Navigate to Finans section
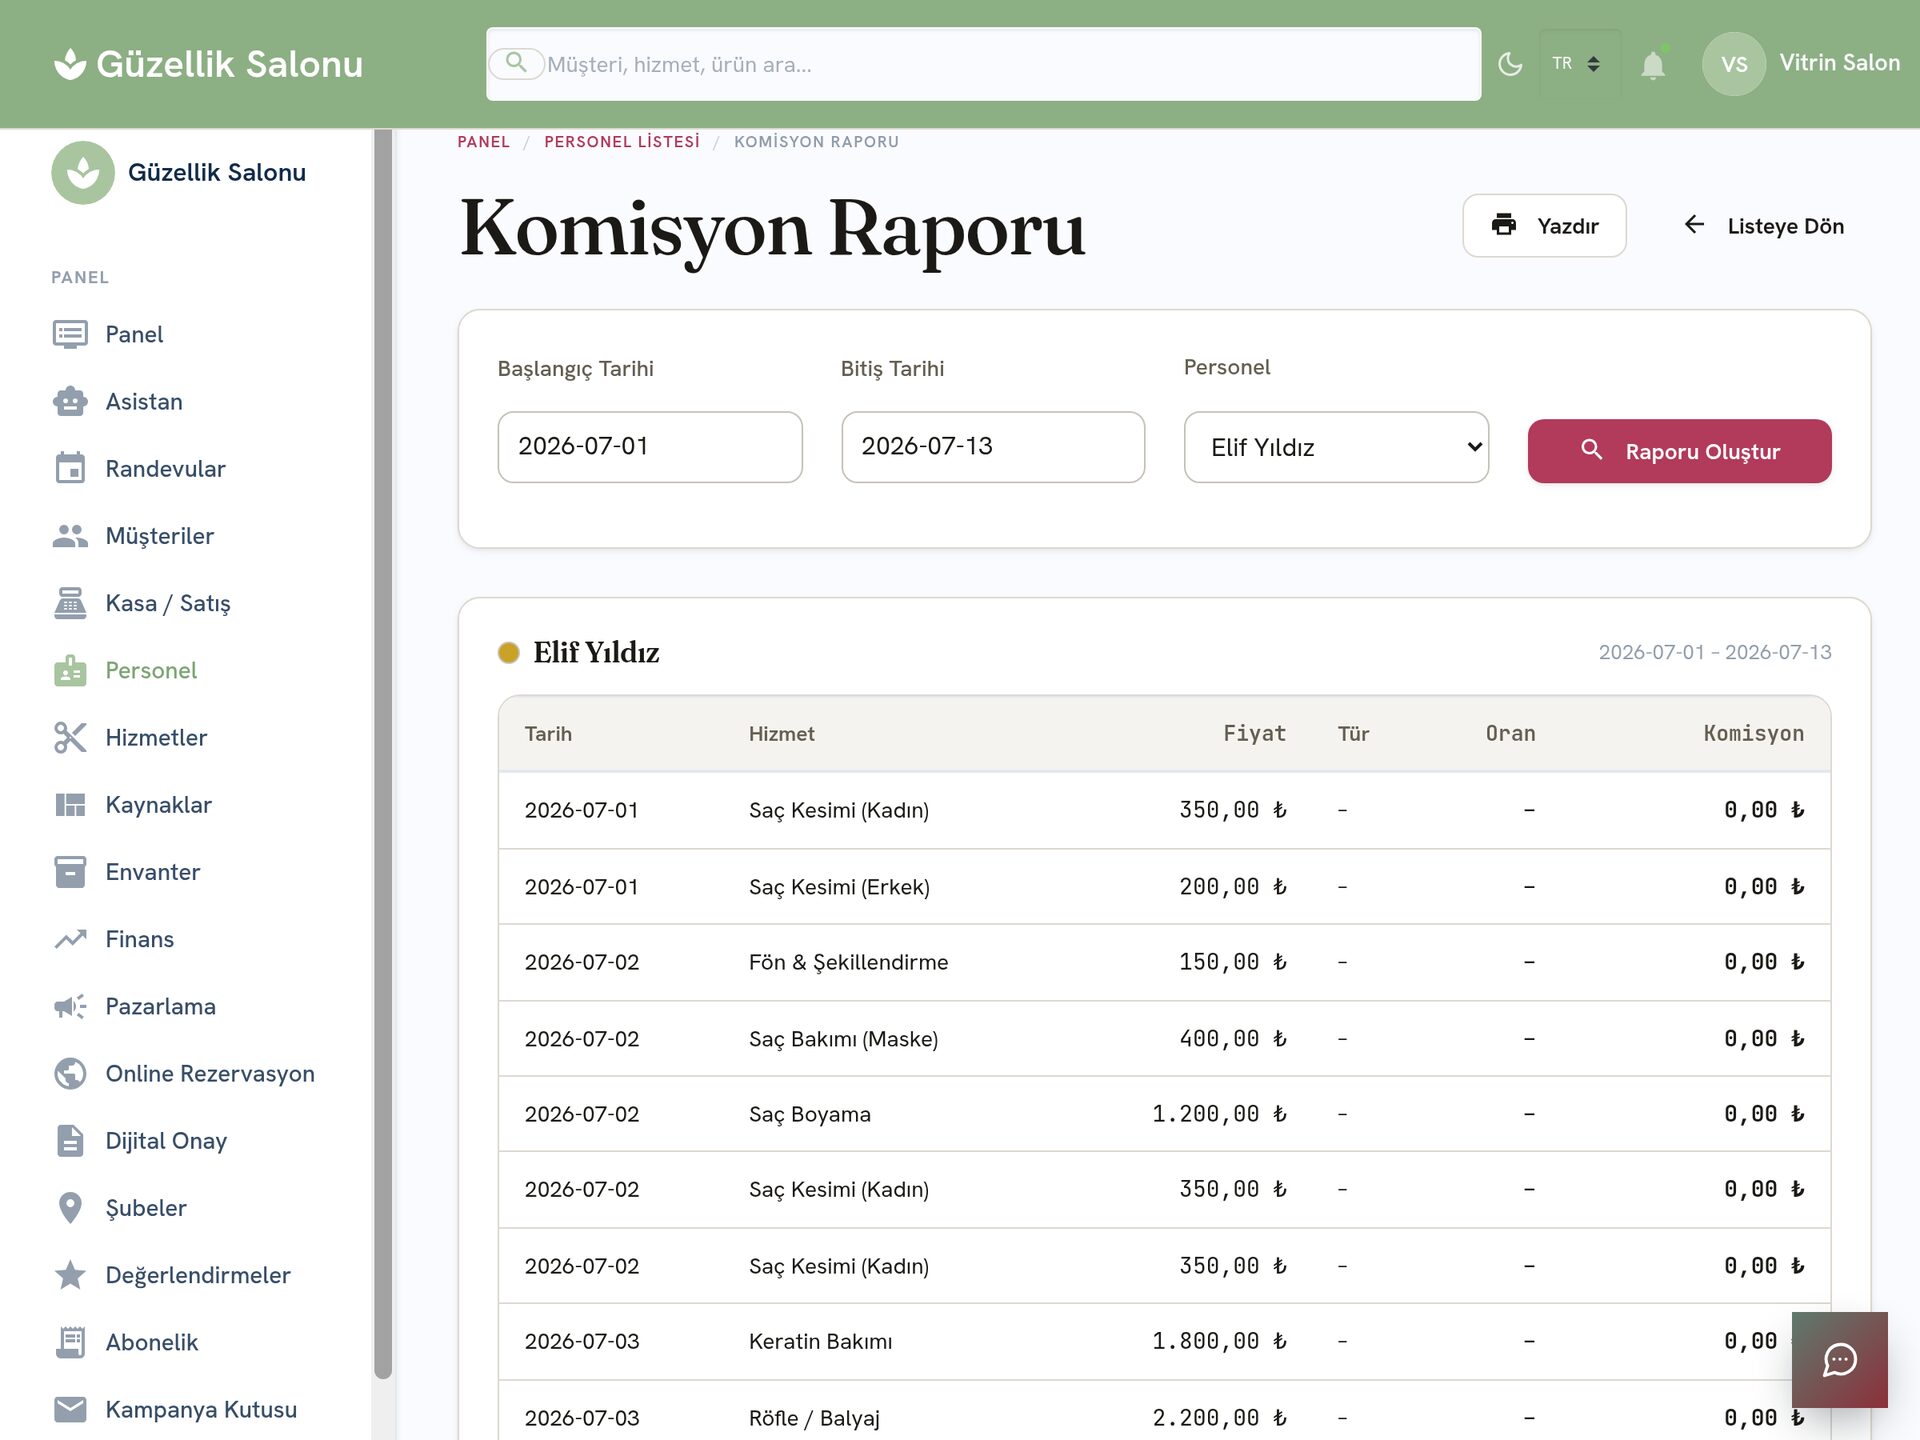Viewport: 1920px width, 1440px height. point(139,938)
